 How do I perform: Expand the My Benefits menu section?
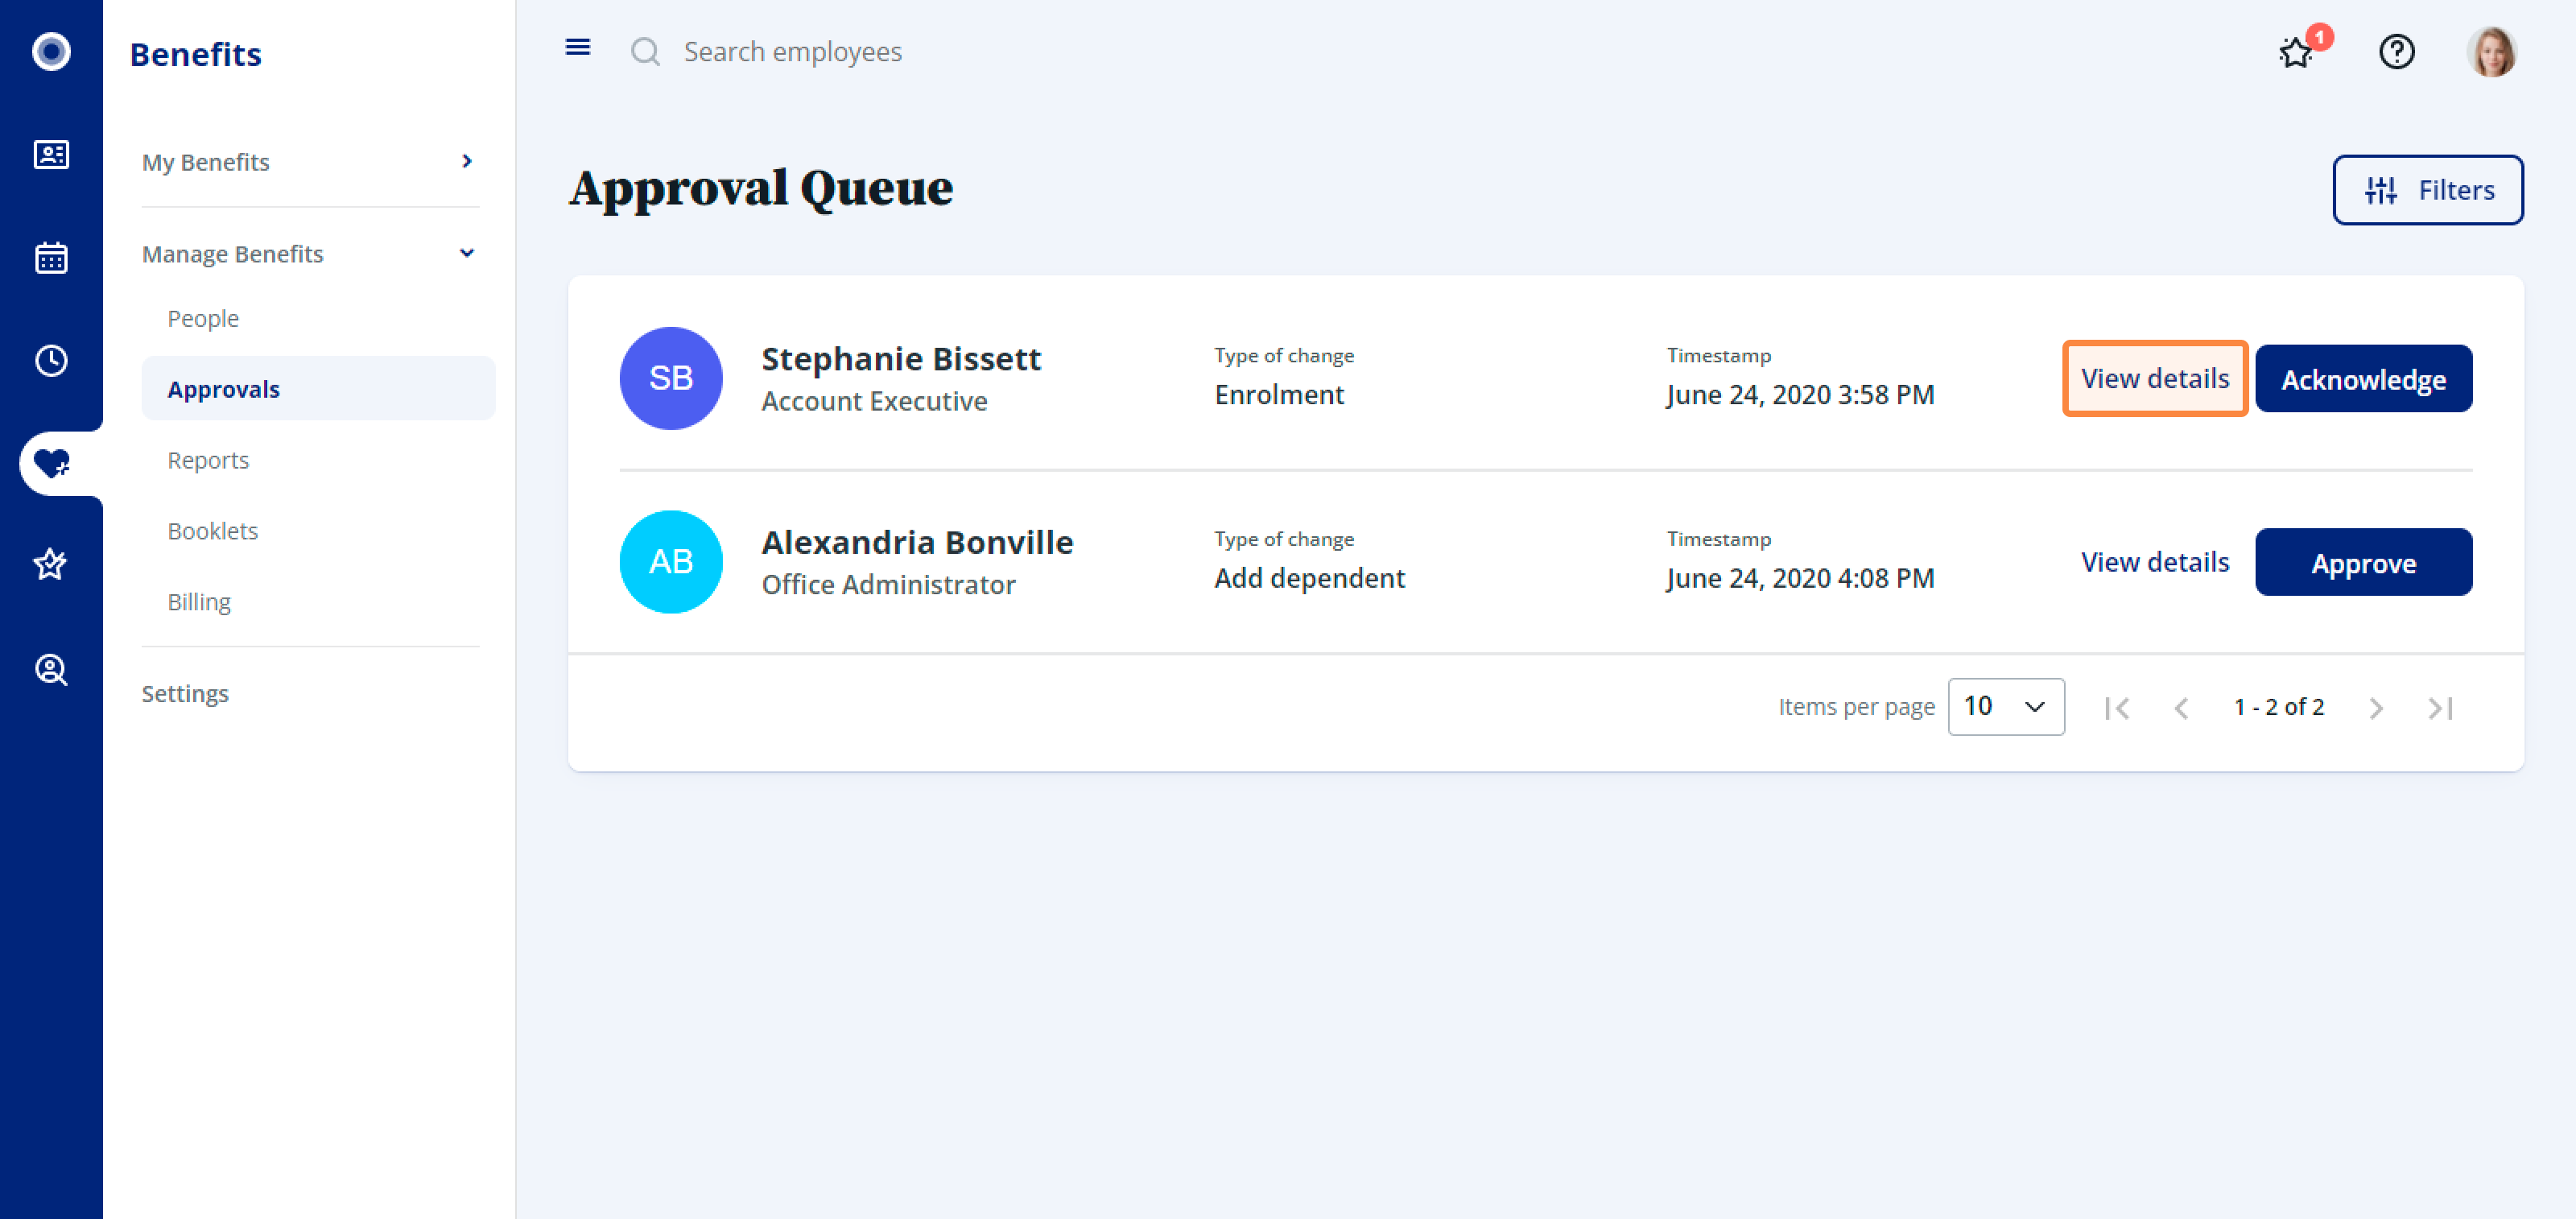coord(311,161)
